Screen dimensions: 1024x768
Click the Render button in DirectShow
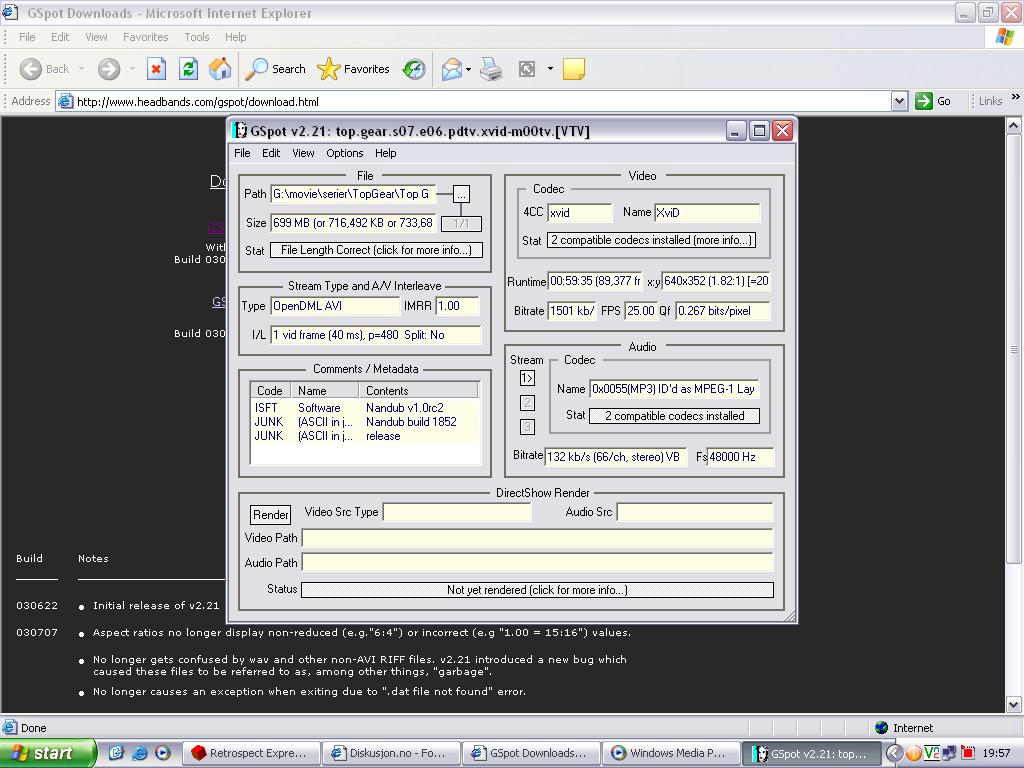pos(270,515)
